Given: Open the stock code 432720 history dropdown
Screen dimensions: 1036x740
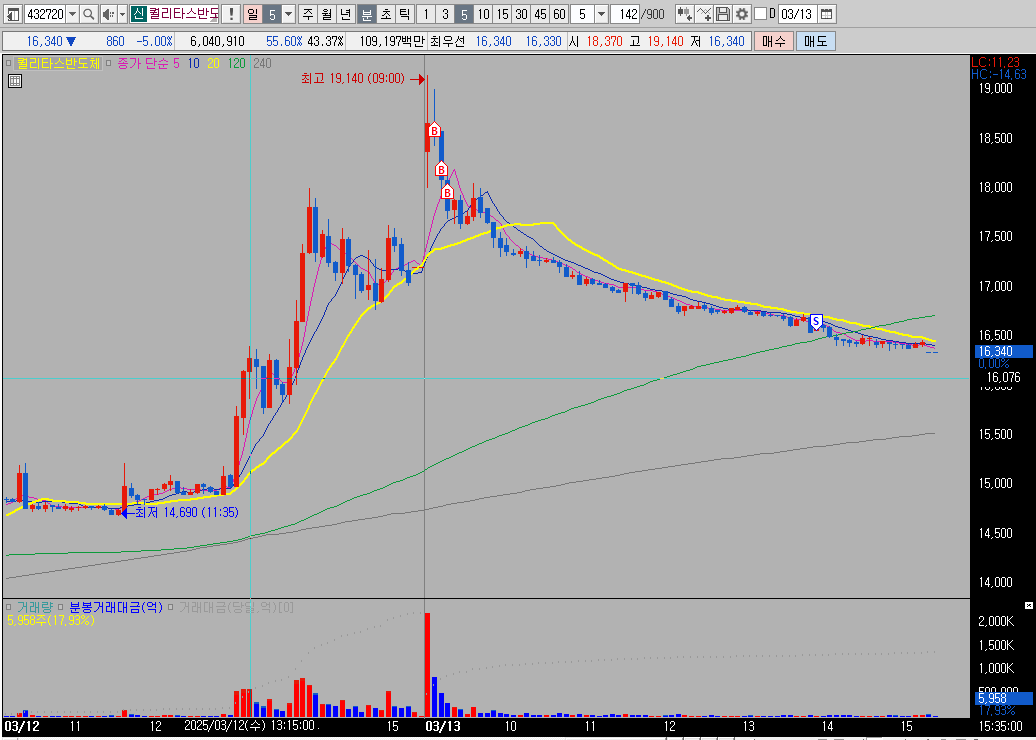Looking at the screenshot, I should pos(72,13).
